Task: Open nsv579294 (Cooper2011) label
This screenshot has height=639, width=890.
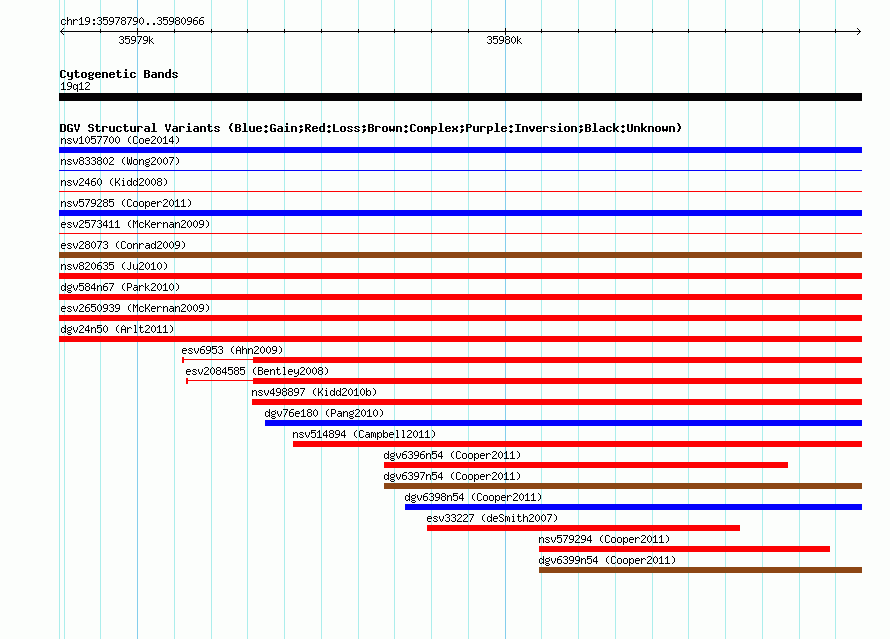Action: [x=604, y=539]
